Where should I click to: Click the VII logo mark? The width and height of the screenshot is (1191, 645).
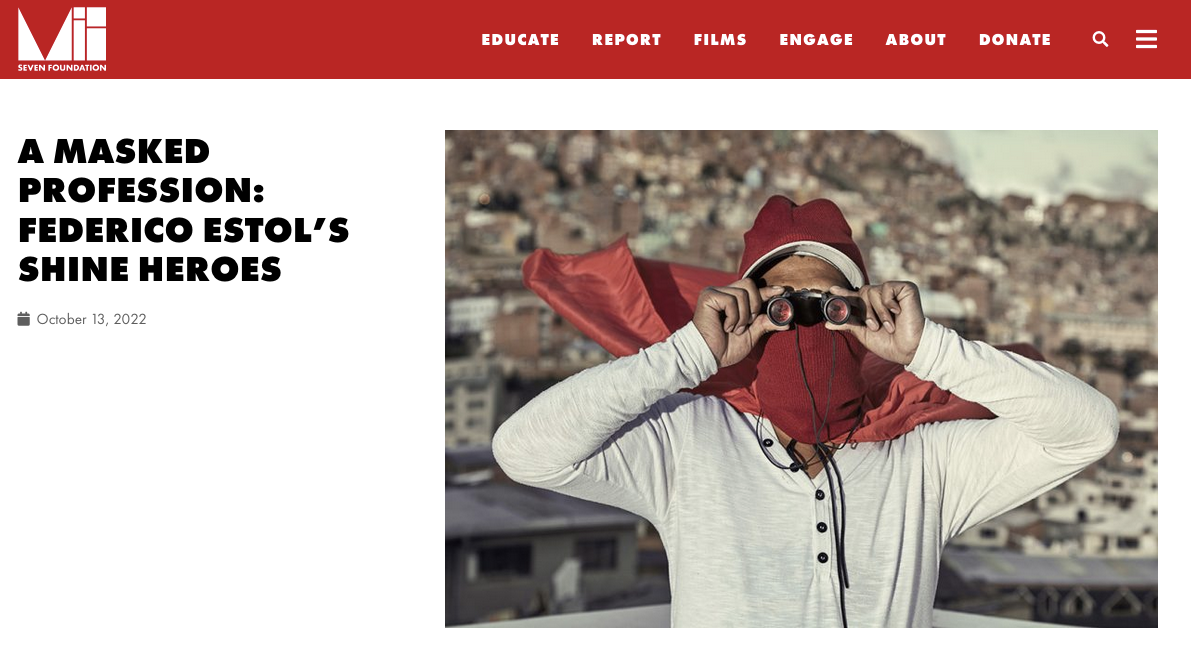click(x=62, y=33)
